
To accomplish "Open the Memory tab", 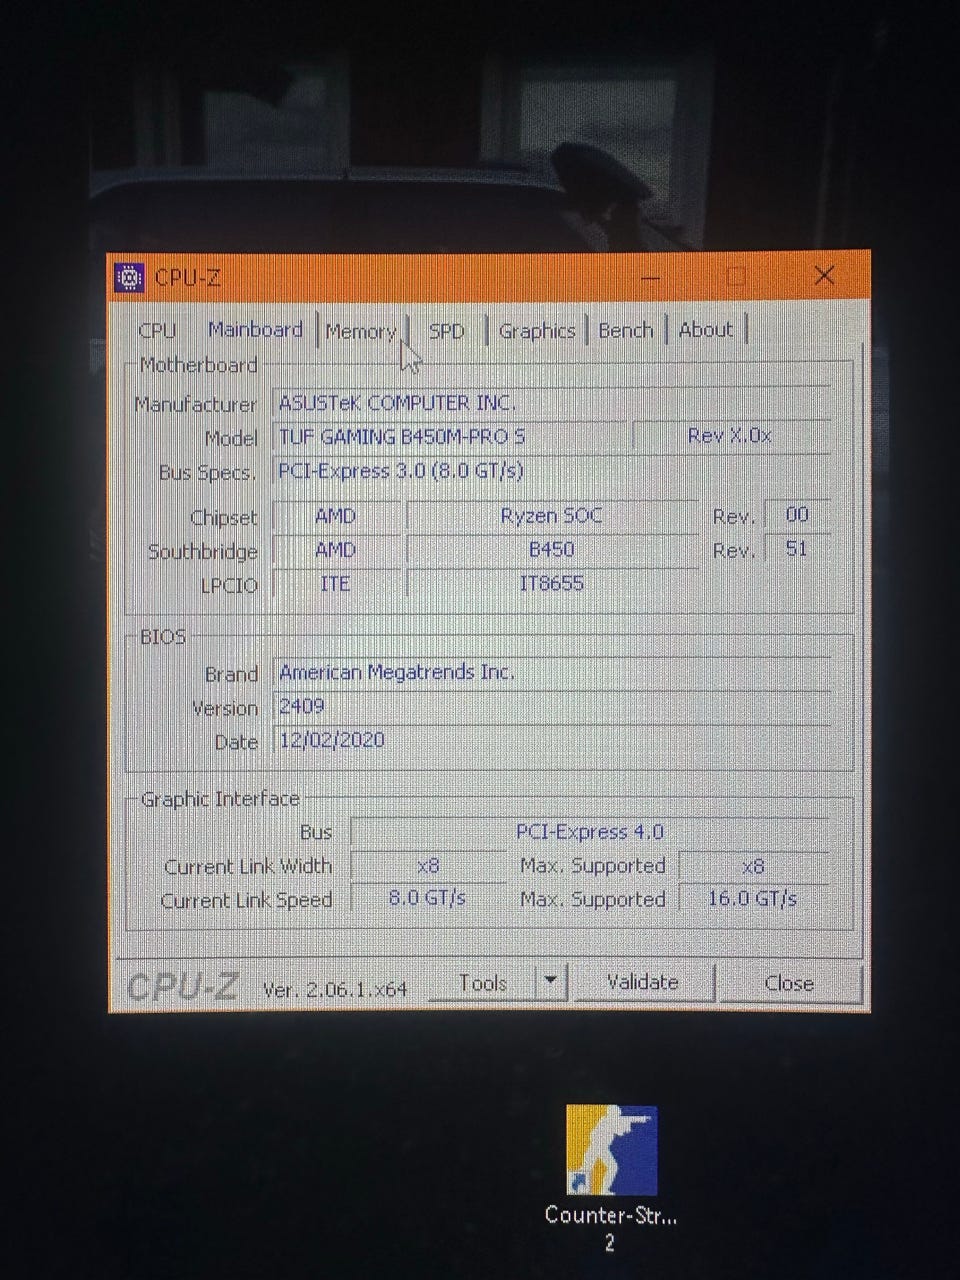I will (361, 331).
